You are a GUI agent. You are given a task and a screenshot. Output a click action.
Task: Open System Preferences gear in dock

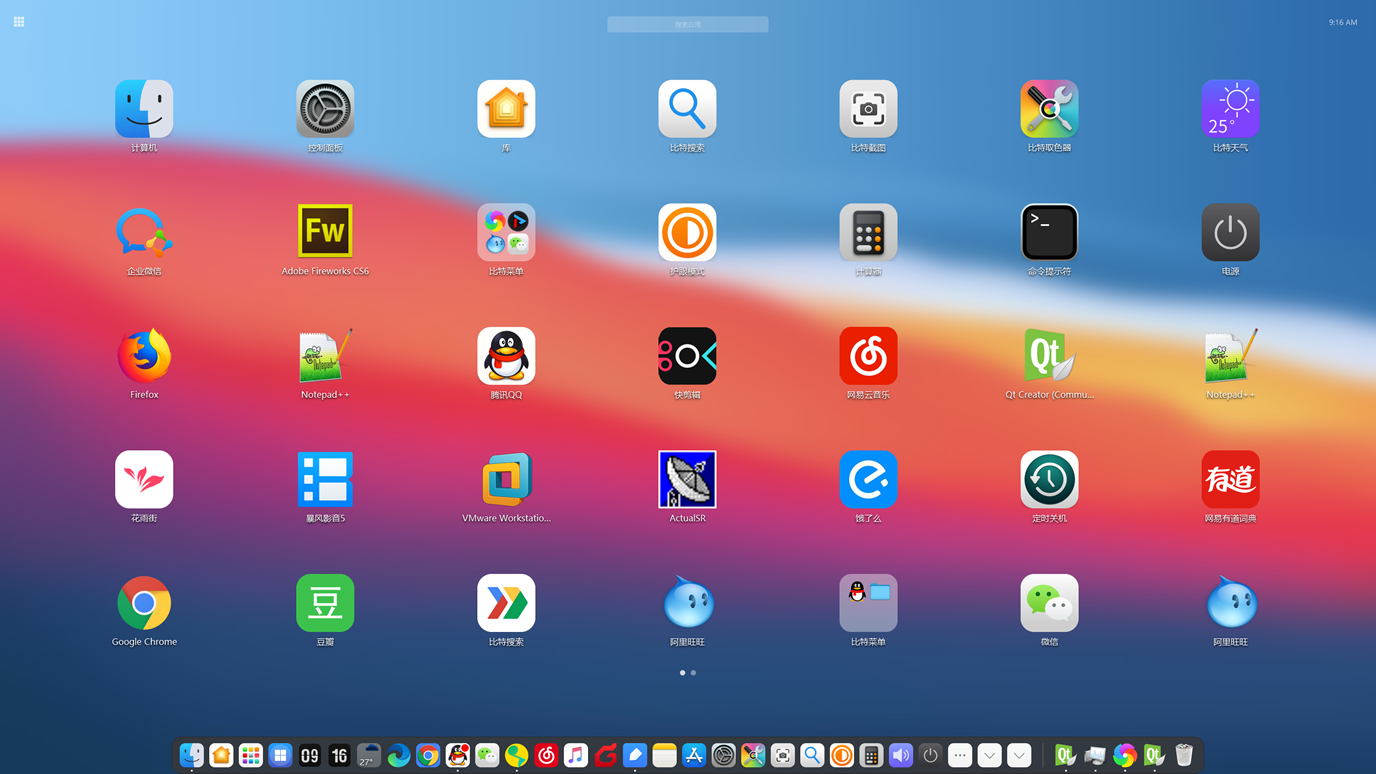[723, 756]
